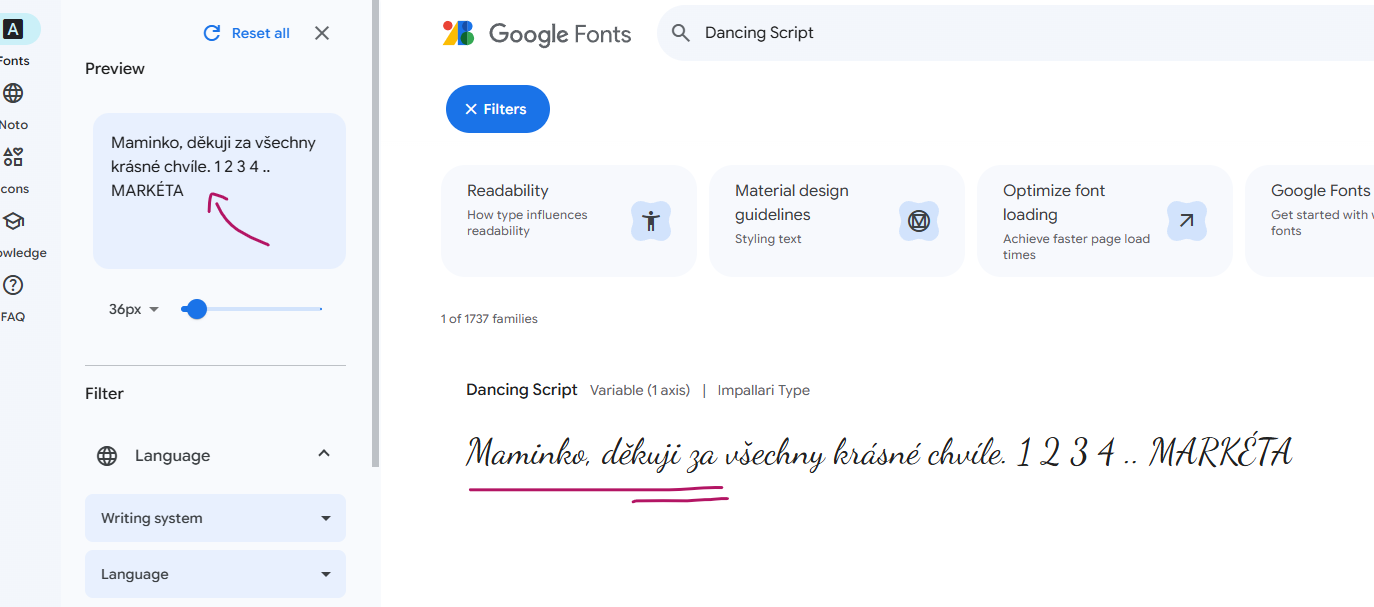Open the Knowledge graduation cap icon
This screenshot has width=1374, height=607.
(x=13, y=221)
